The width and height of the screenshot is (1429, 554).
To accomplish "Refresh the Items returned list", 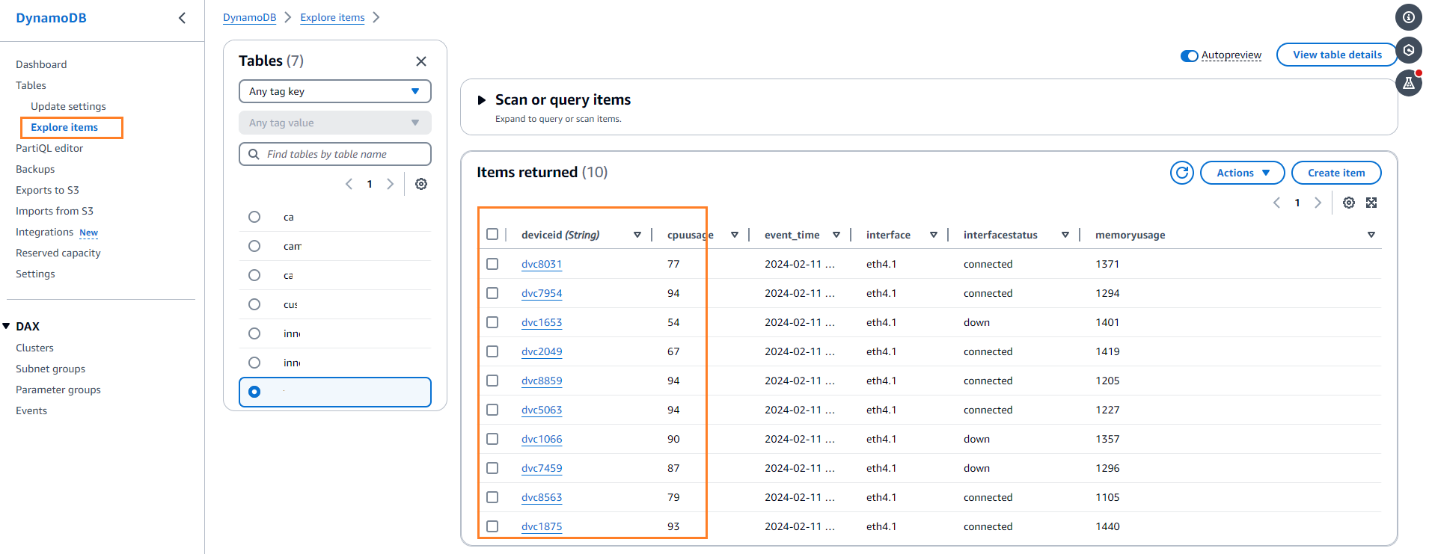I will click(x=1182, y=173).
